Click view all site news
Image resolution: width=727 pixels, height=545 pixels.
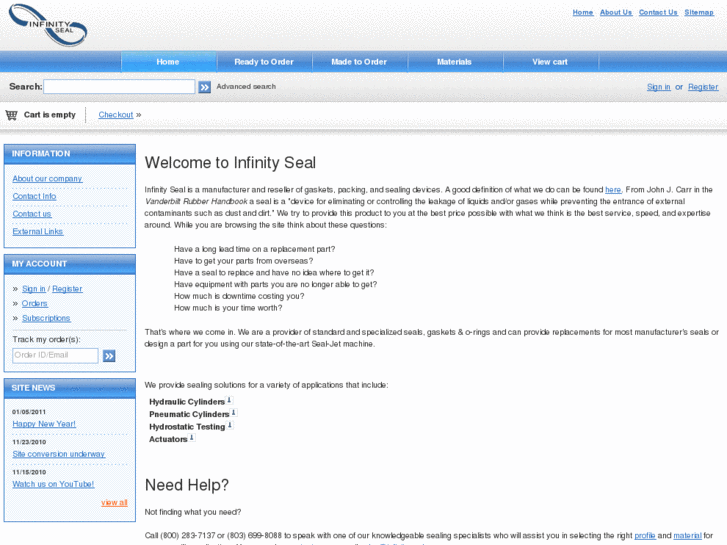coord(114,502)
